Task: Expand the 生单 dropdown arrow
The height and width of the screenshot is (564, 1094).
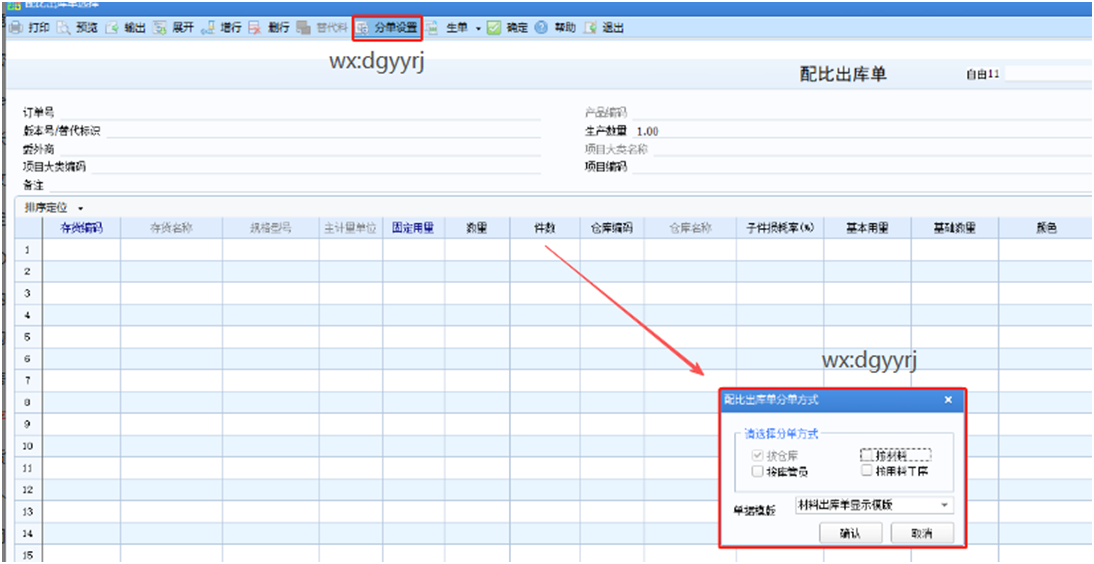Action: [478, 29]
